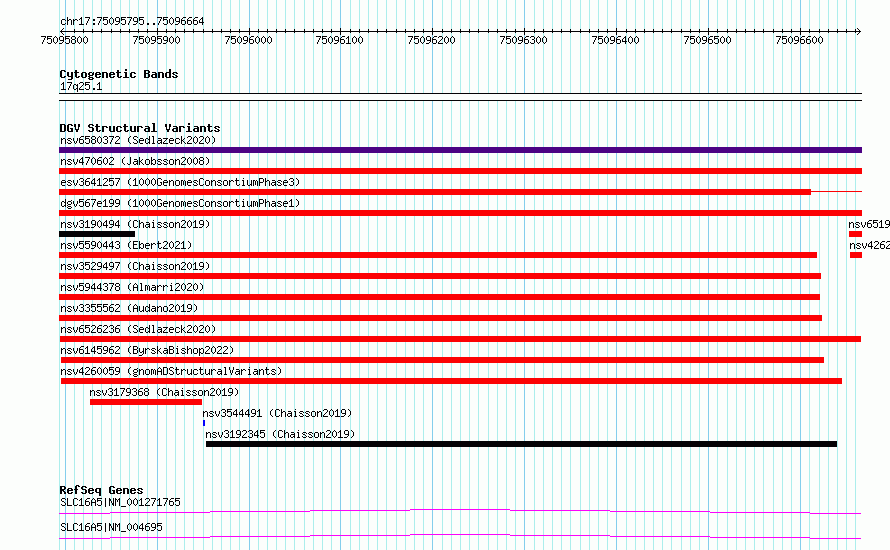Click the truncated nsv4262 label at right edge

(869, 245)
